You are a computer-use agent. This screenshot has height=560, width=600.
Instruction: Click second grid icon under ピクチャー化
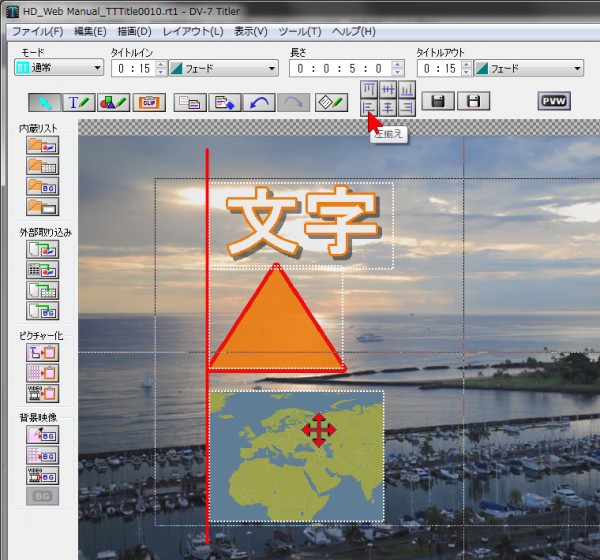point(42,373)
